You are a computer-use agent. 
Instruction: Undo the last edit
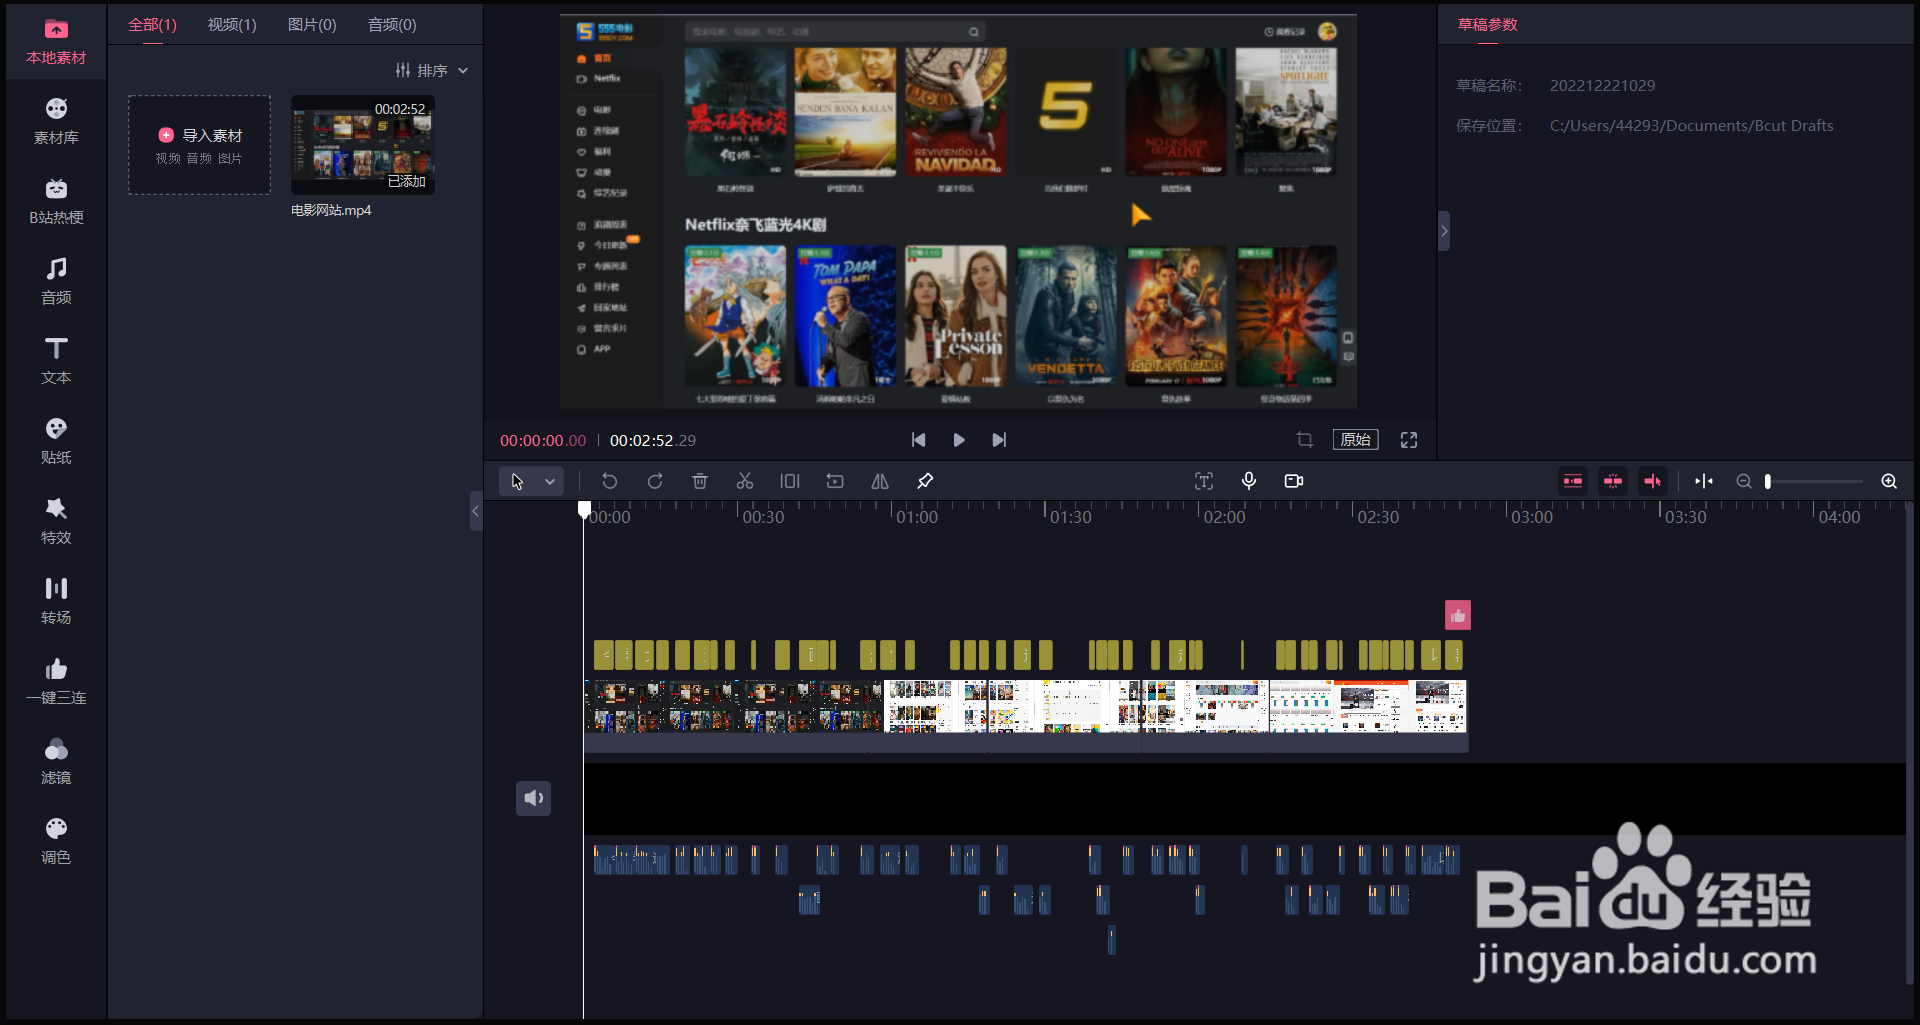pos(610,482)
